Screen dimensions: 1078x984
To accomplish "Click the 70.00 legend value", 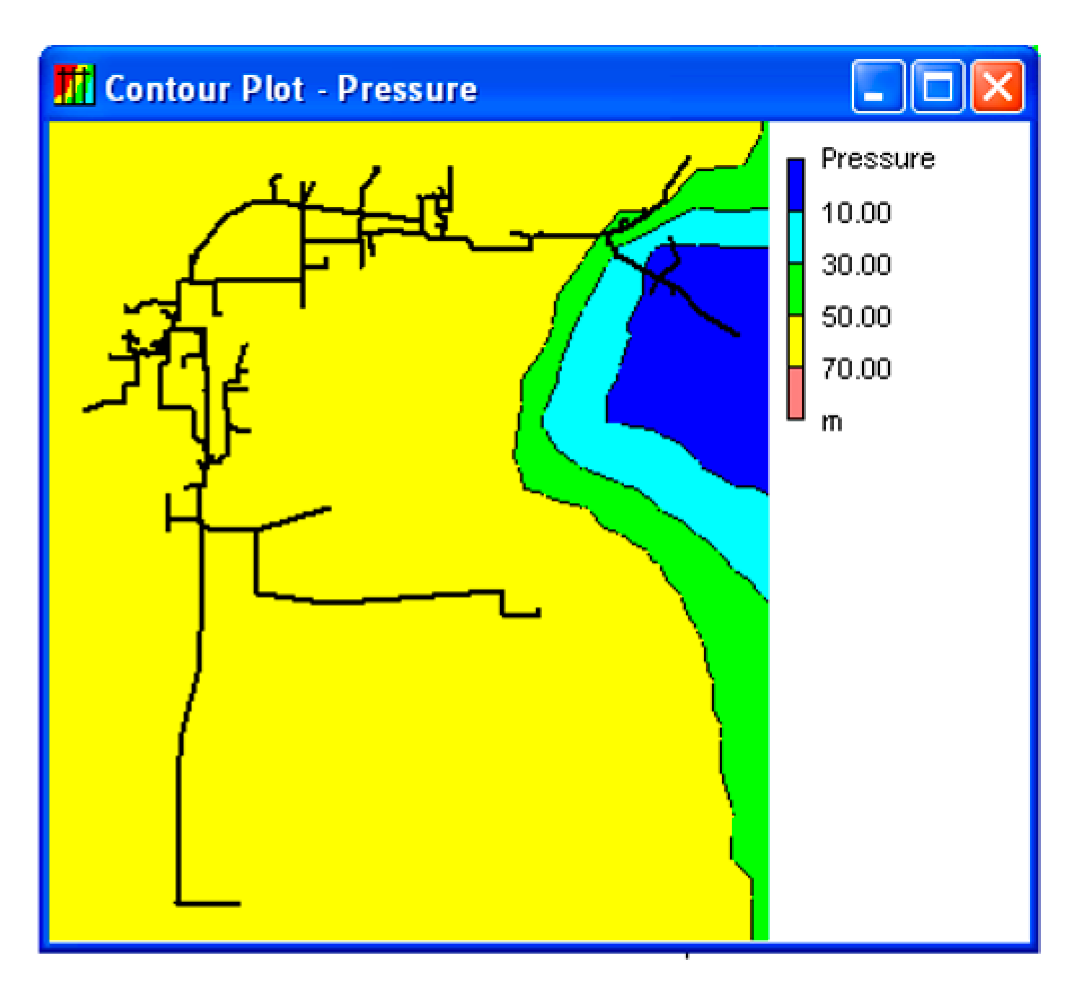I will (x=856, y=369).
